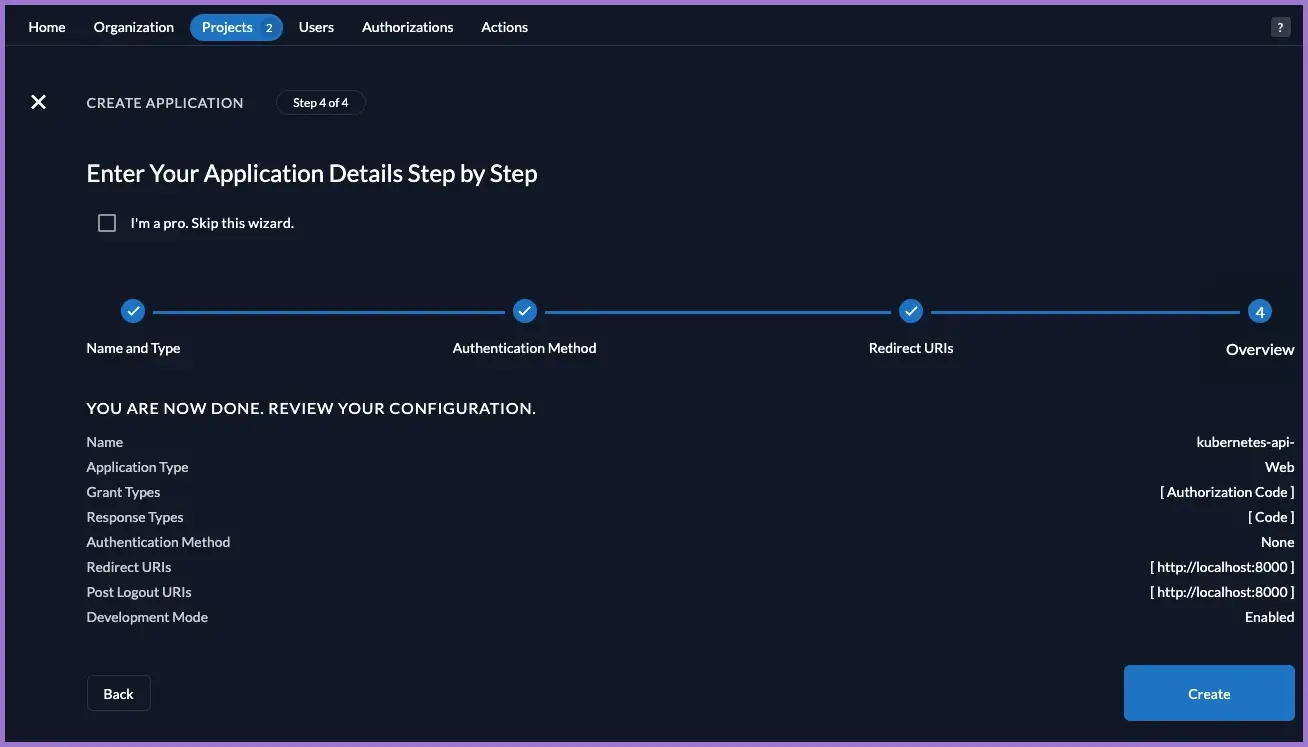The image size is (1308, 747).
Task: Open the Users section
Action: (316, 27)
